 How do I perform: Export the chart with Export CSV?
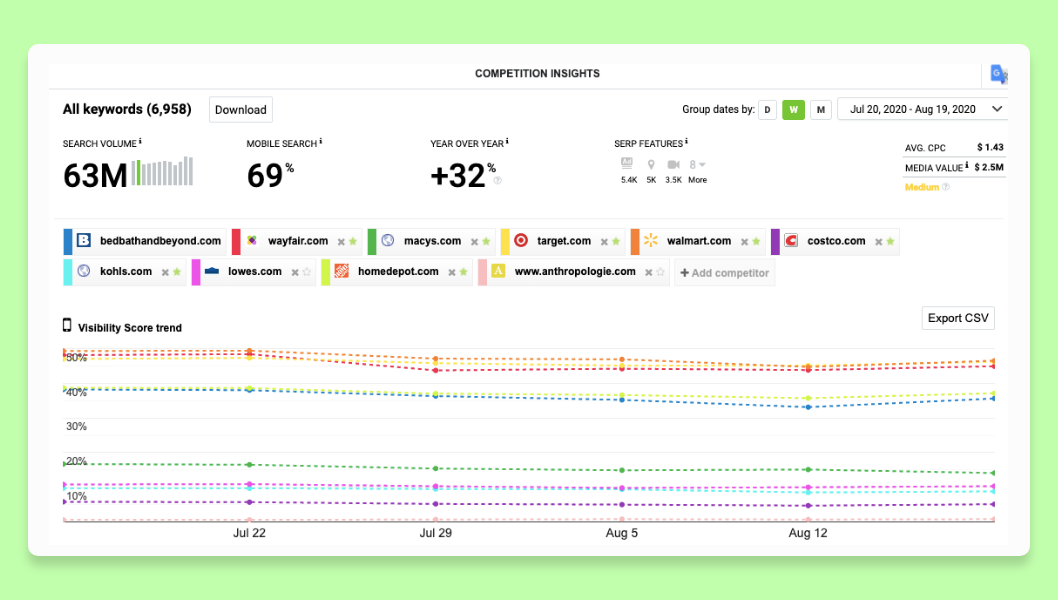click(958, 318)
